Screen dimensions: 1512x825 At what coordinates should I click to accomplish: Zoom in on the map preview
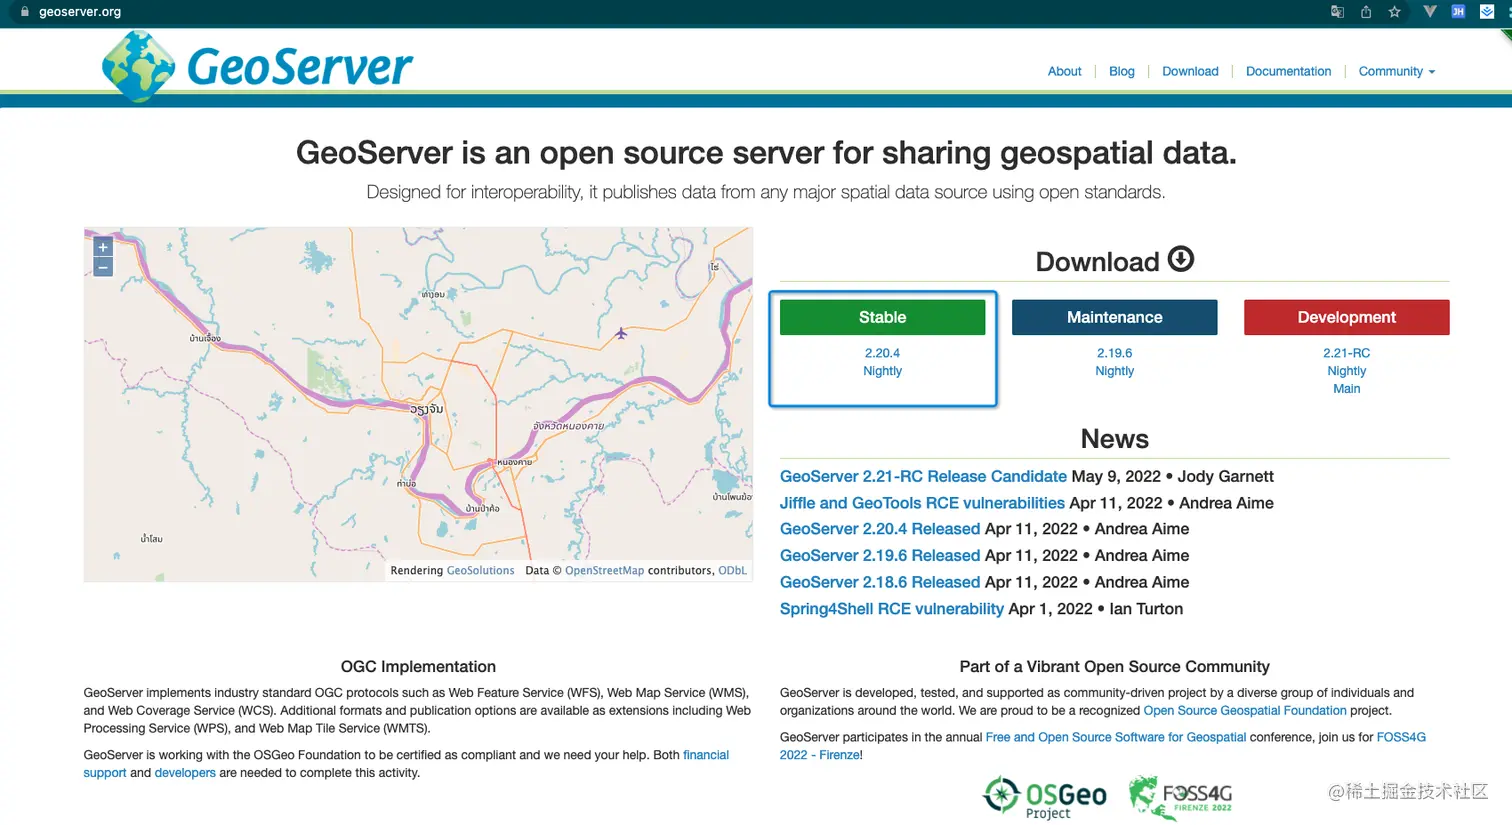click(102, 247)
